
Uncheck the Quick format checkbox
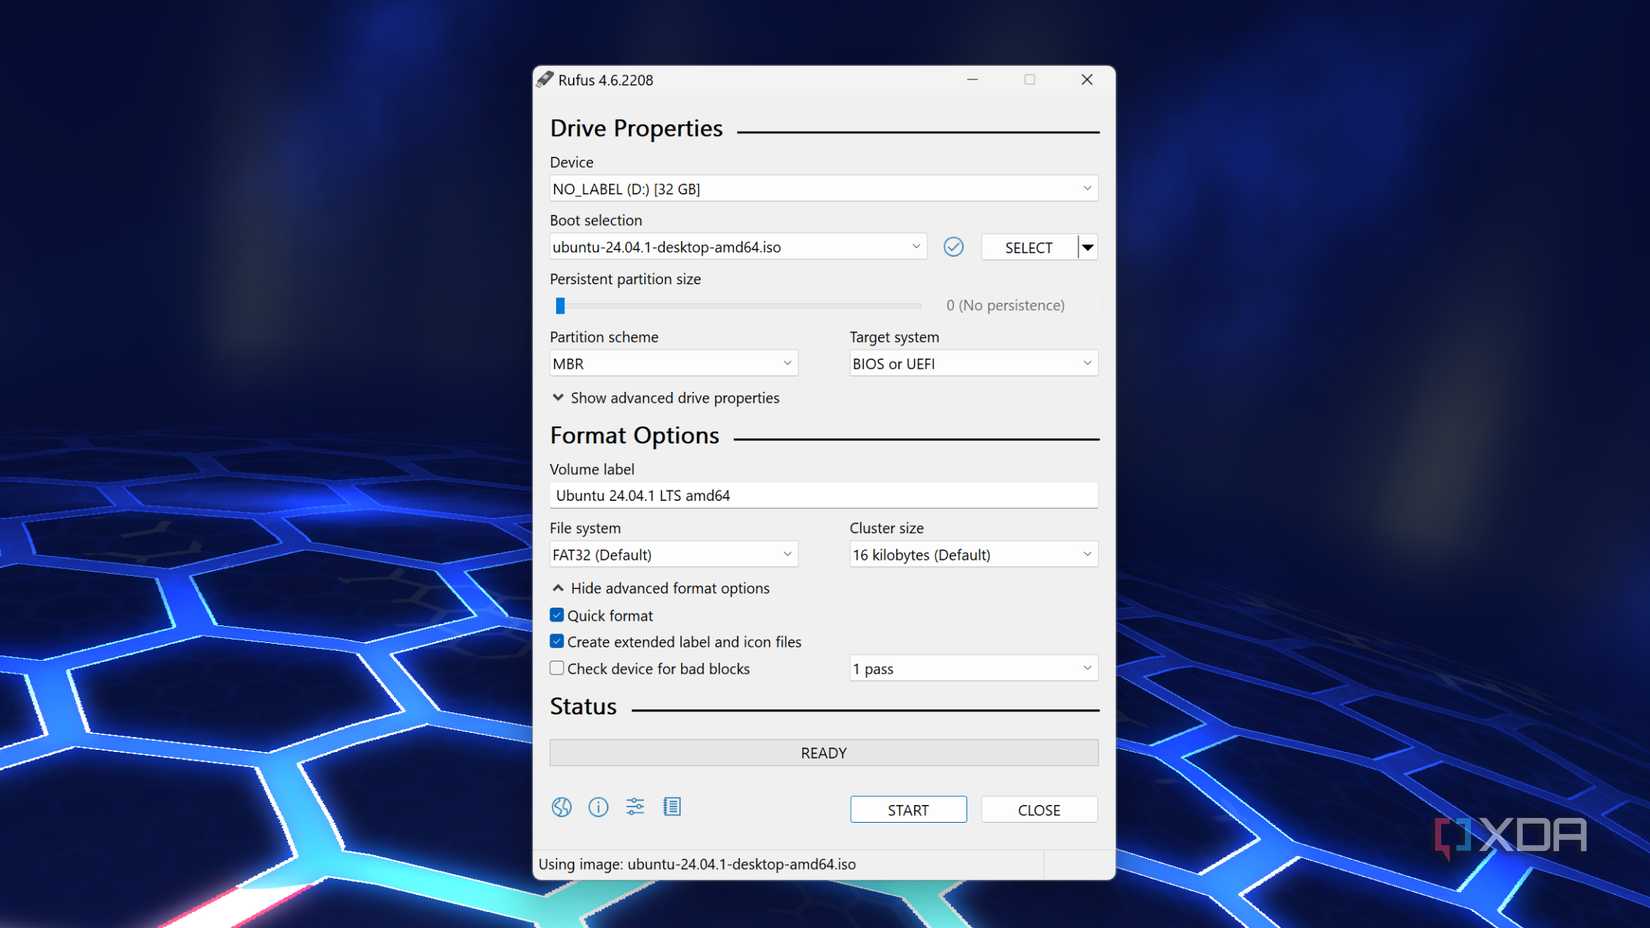point(557,616)
